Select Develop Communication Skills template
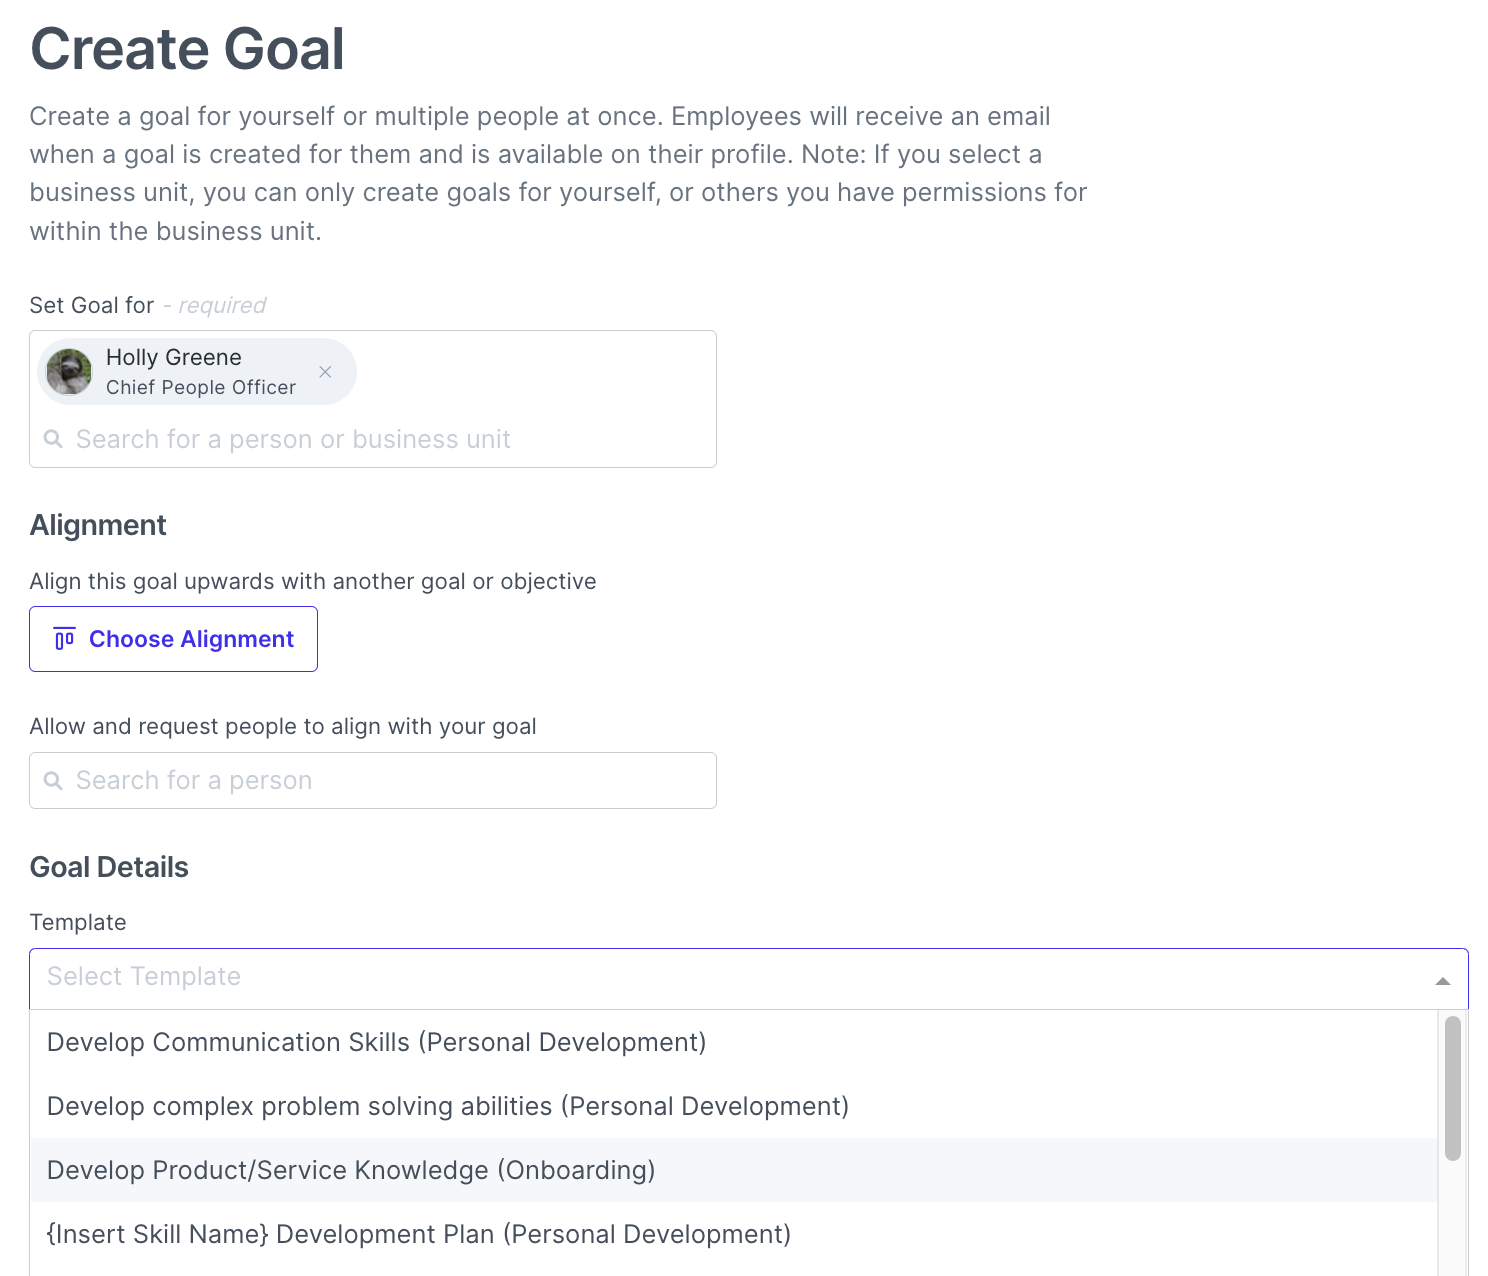The image size is (1488, 1276). (x=377, y=1042)
